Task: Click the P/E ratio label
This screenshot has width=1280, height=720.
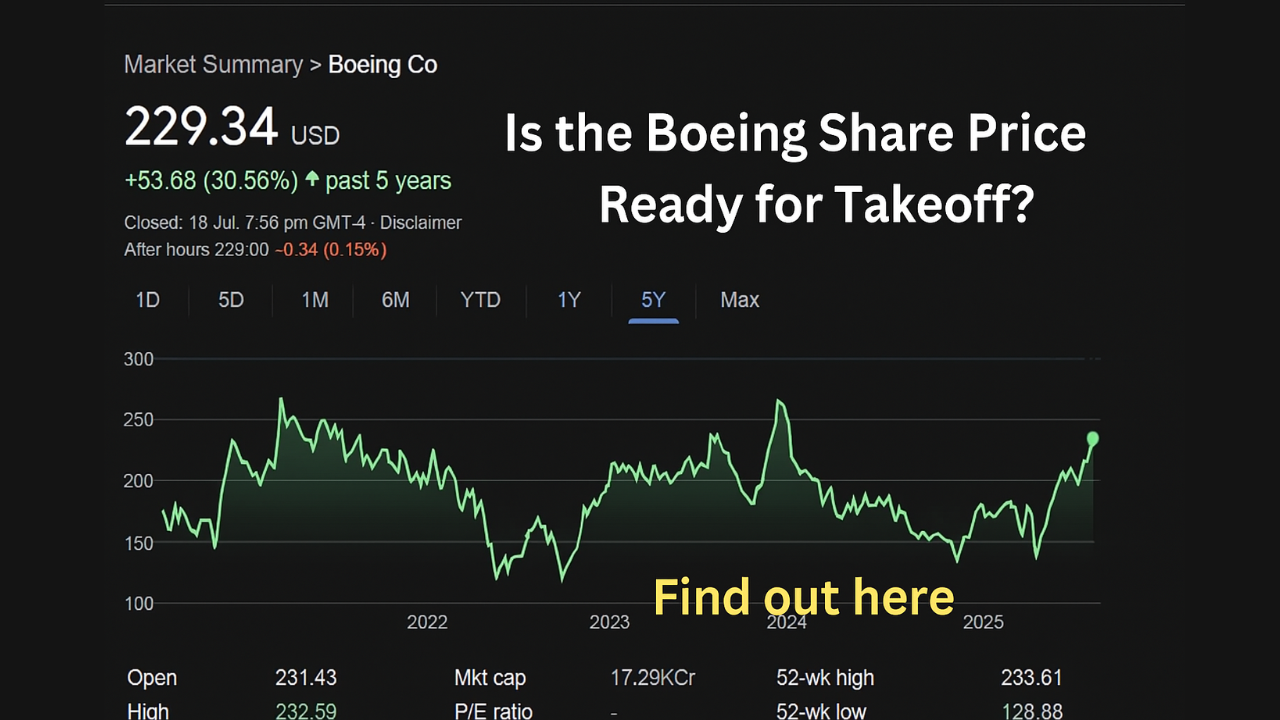Action: pos(494,711)
